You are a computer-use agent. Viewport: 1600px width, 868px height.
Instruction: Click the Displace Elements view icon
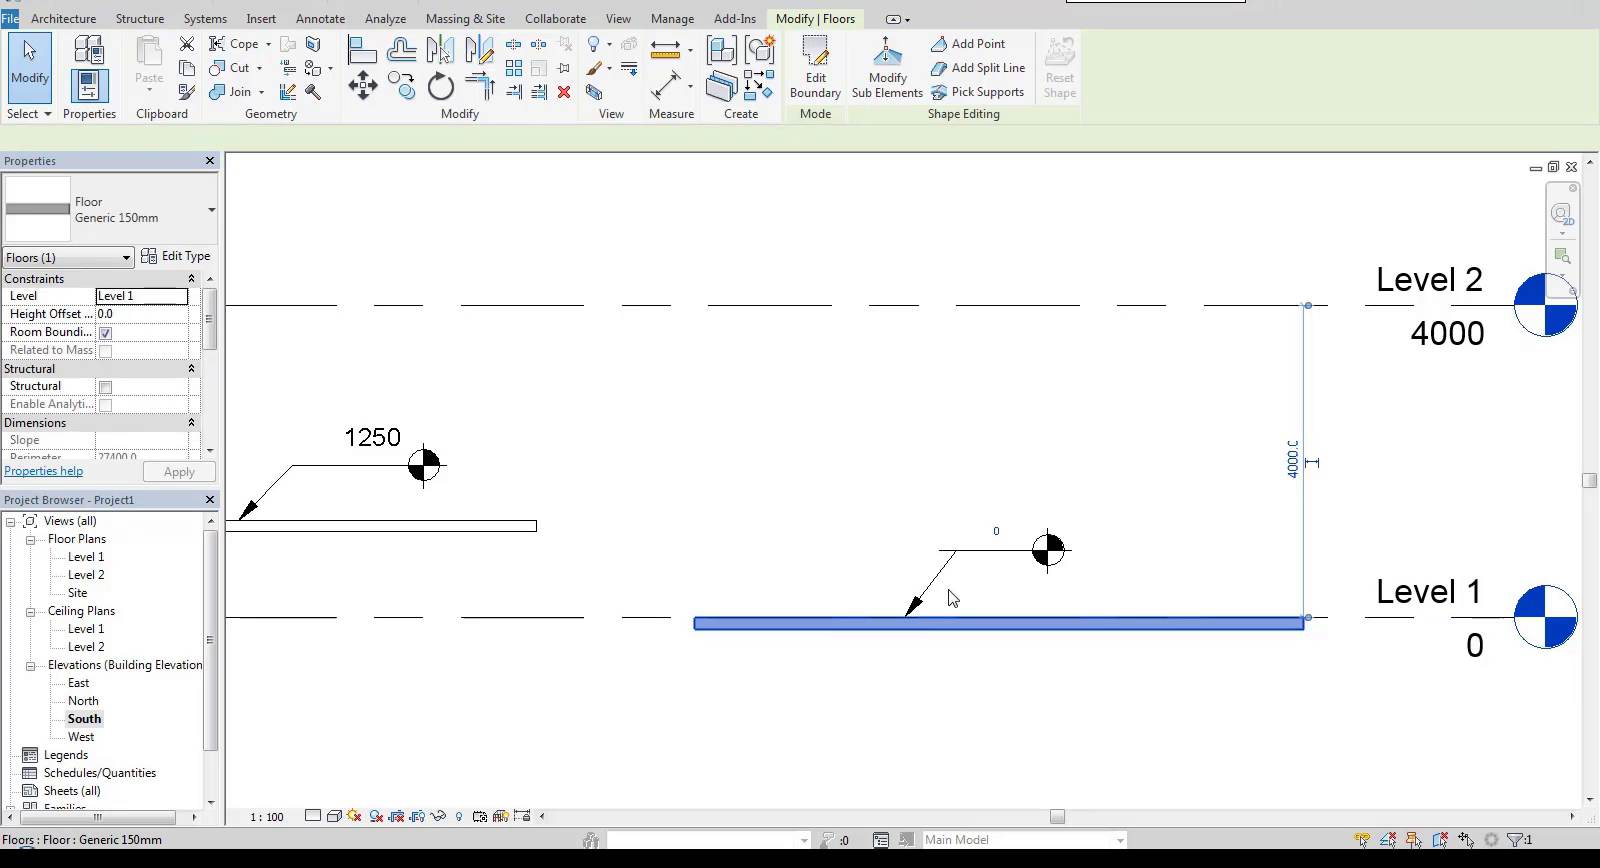[629, 44]
